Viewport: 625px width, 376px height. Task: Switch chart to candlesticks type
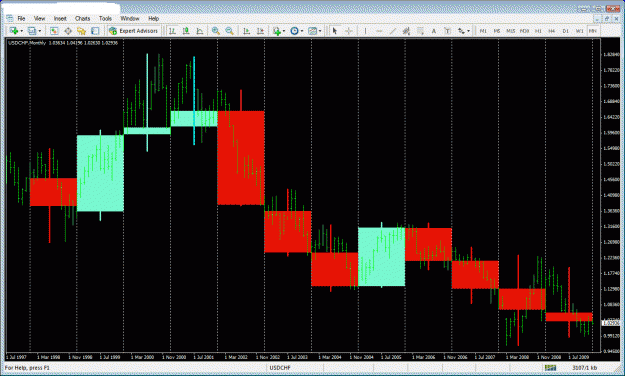coord(186,31)
